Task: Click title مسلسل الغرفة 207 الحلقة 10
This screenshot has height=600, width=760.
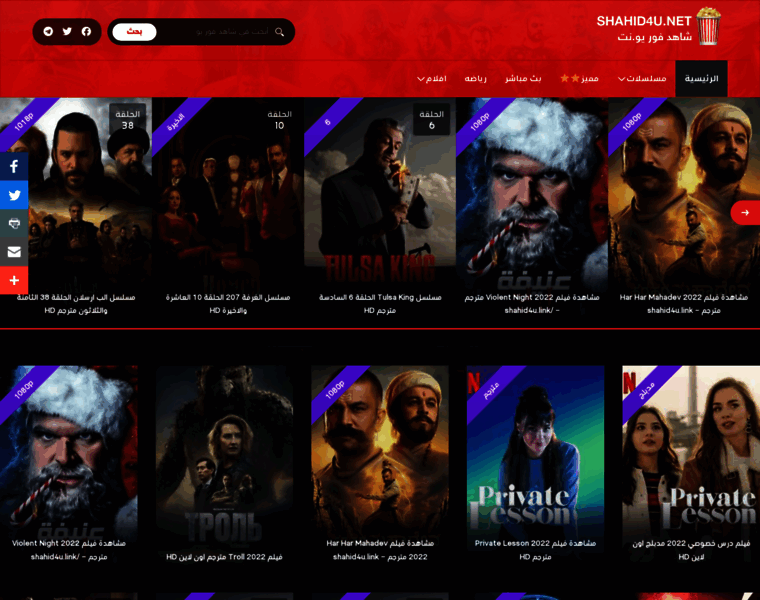Action: (228, 303)
